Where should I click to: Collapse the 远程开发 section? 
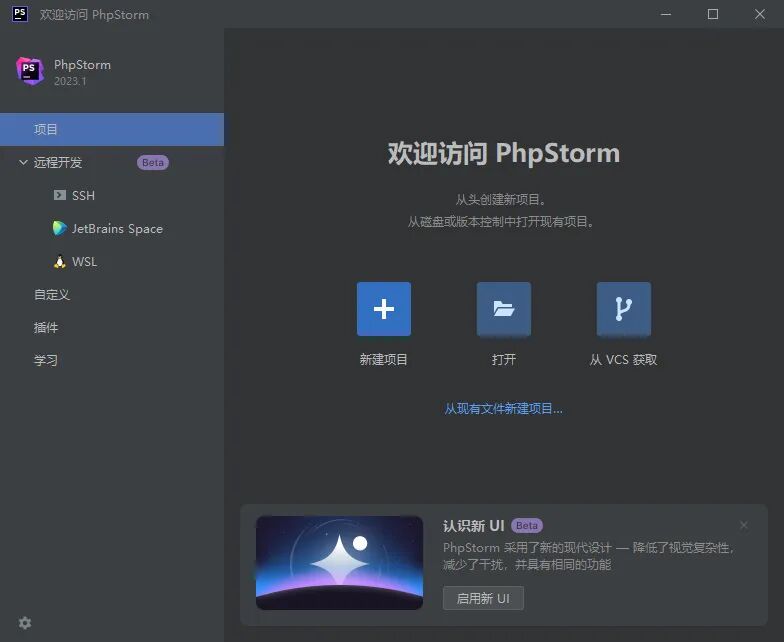[x=23, y=162]
